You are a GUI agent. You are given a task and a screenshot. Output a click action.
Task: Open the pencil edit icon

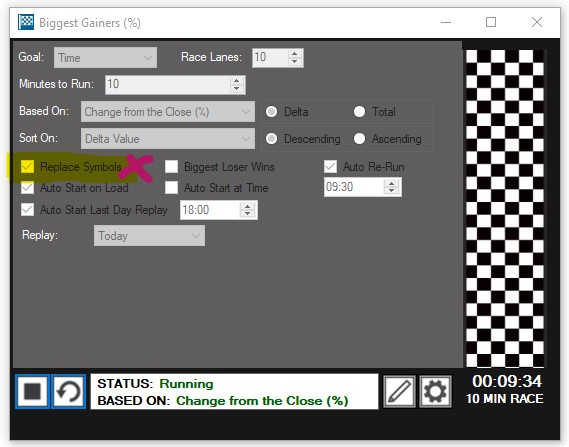(x=399, y=391)
